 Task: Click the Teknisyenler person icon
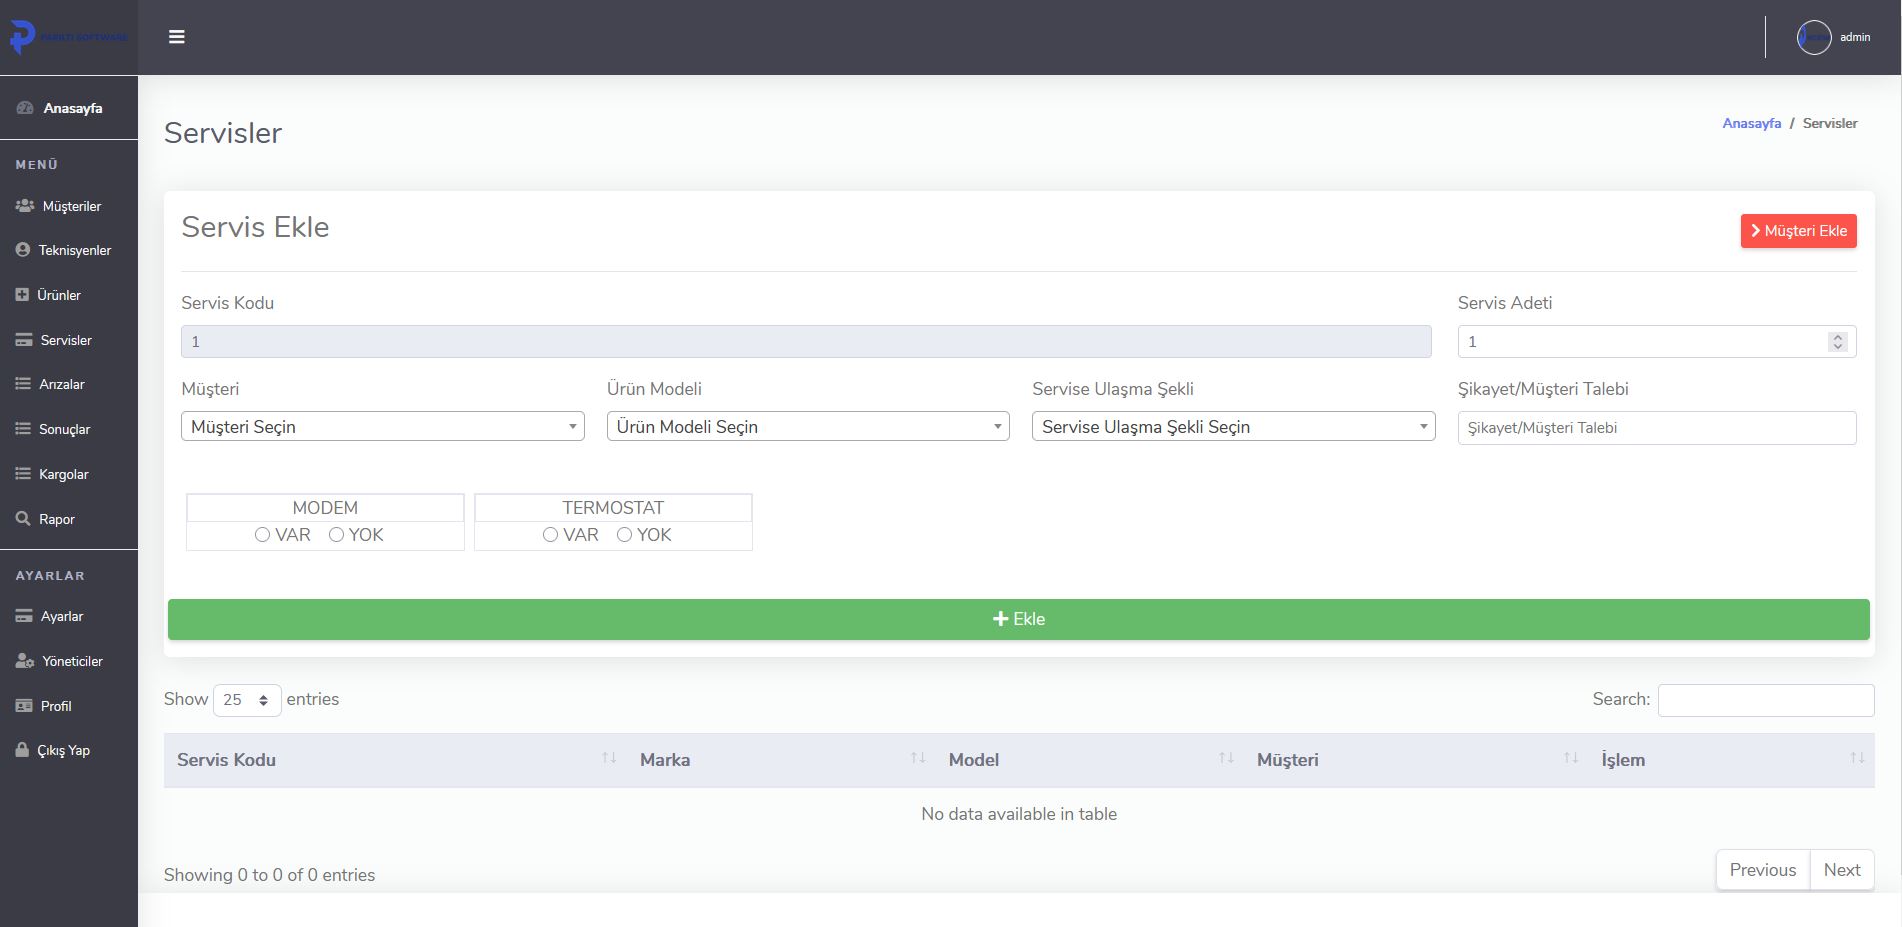[23, 250]
